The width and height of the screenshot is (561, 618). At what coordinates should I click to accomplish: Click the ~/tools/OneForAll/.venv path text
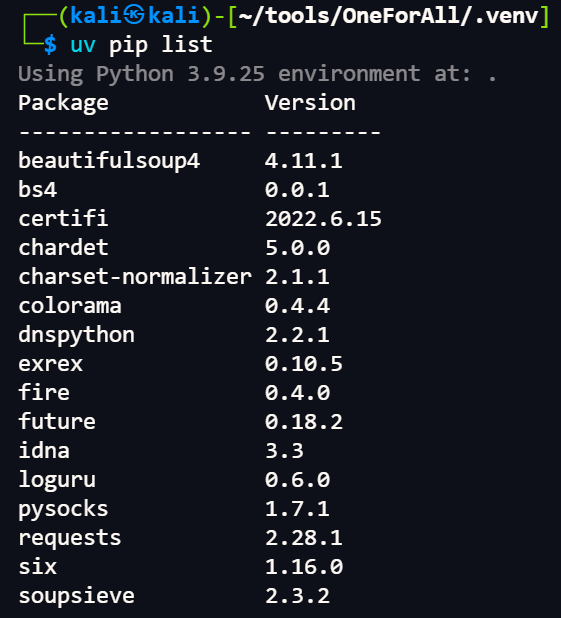point(389,16)
